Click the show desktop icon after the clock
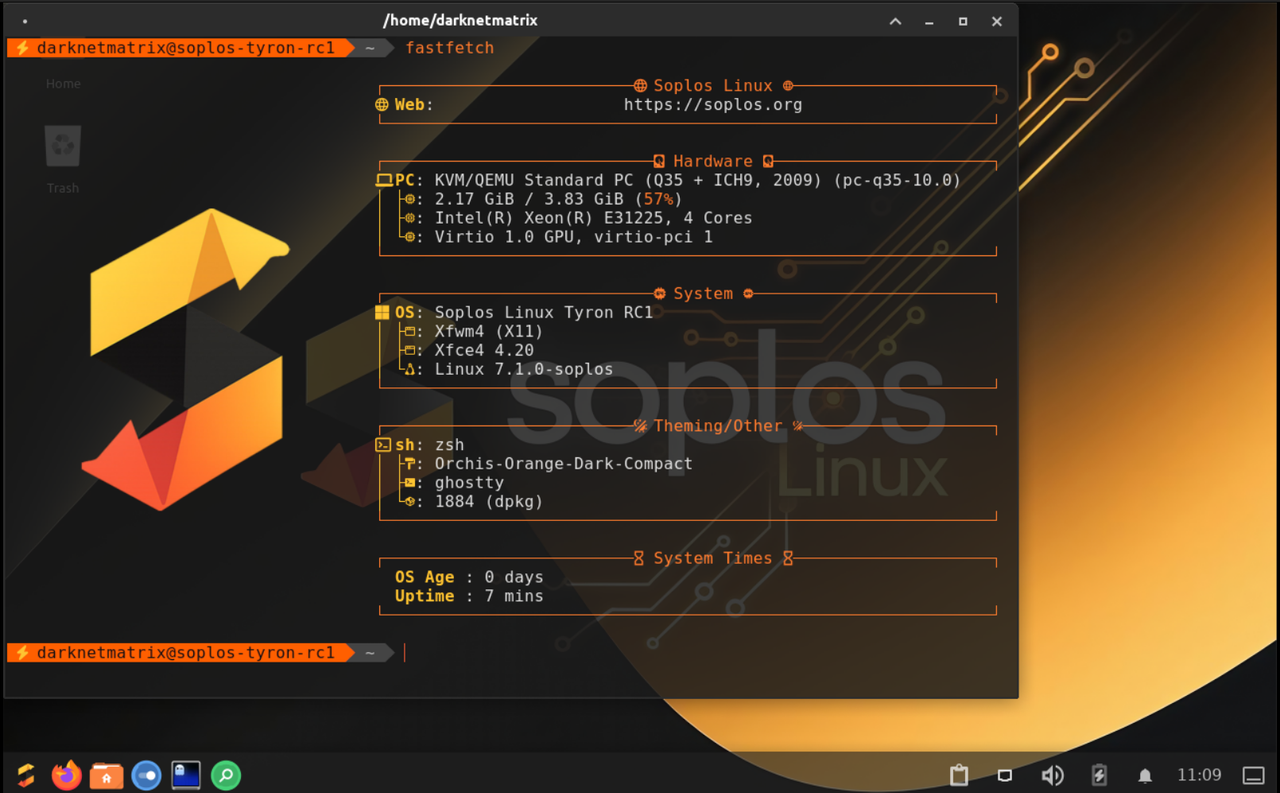 1253,775
